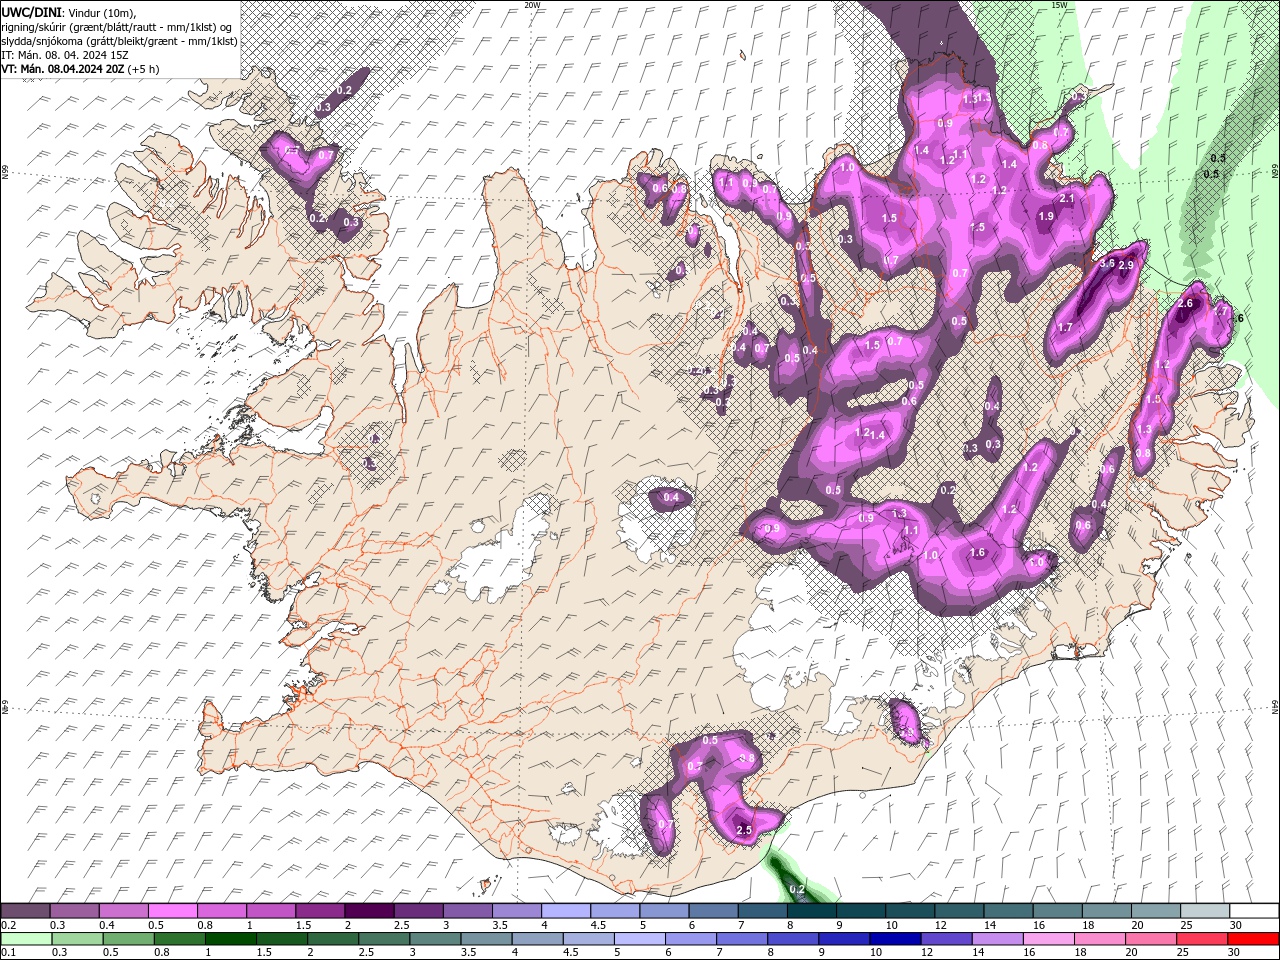This screenshot has height=960, width=1280.
Task: Click the pink rain swatch between 18 and 20
Action: [x=1100, y=939]
